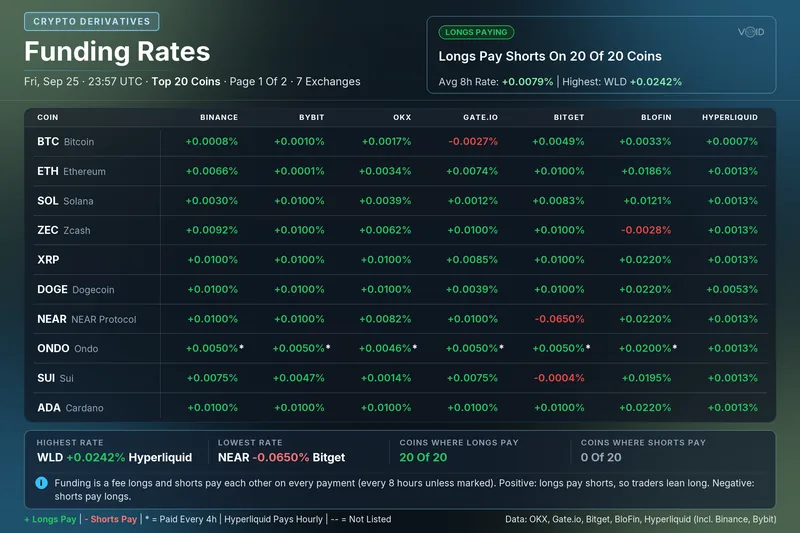This screenshot has height=533, width=800.
Task: Click 'Page 1 Of 2' text
Action: click(258, 82)
